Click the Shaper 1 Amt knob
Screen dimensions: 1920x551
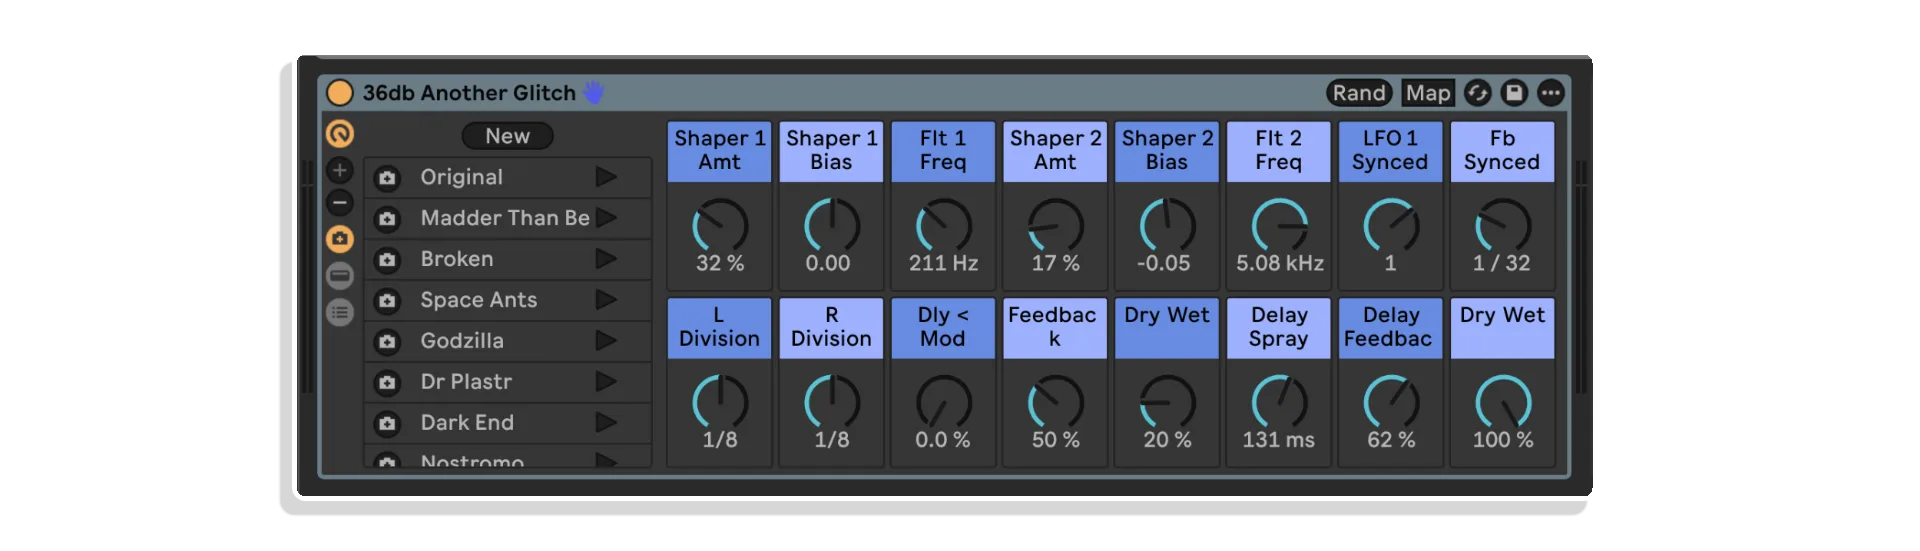(720, 225)
